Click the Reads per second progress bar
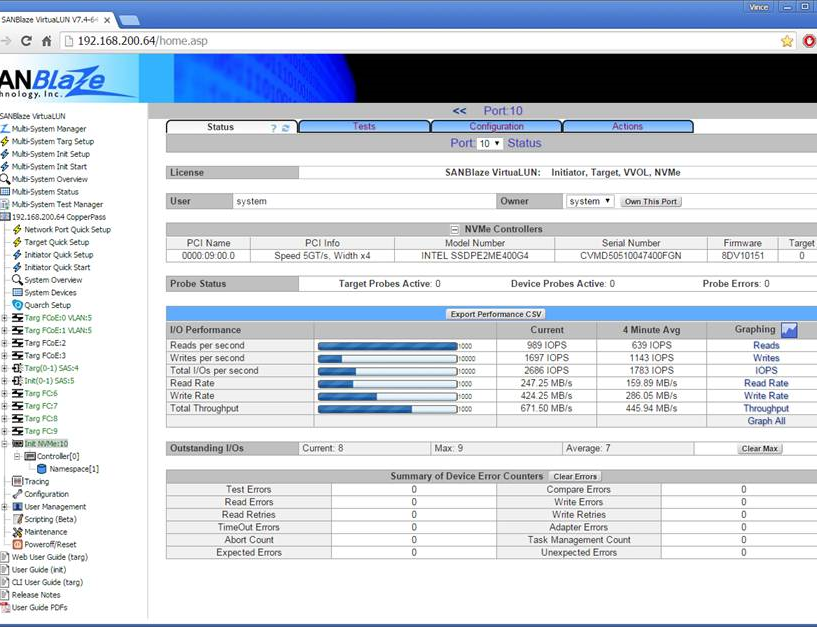 click(x=388, y=346)
